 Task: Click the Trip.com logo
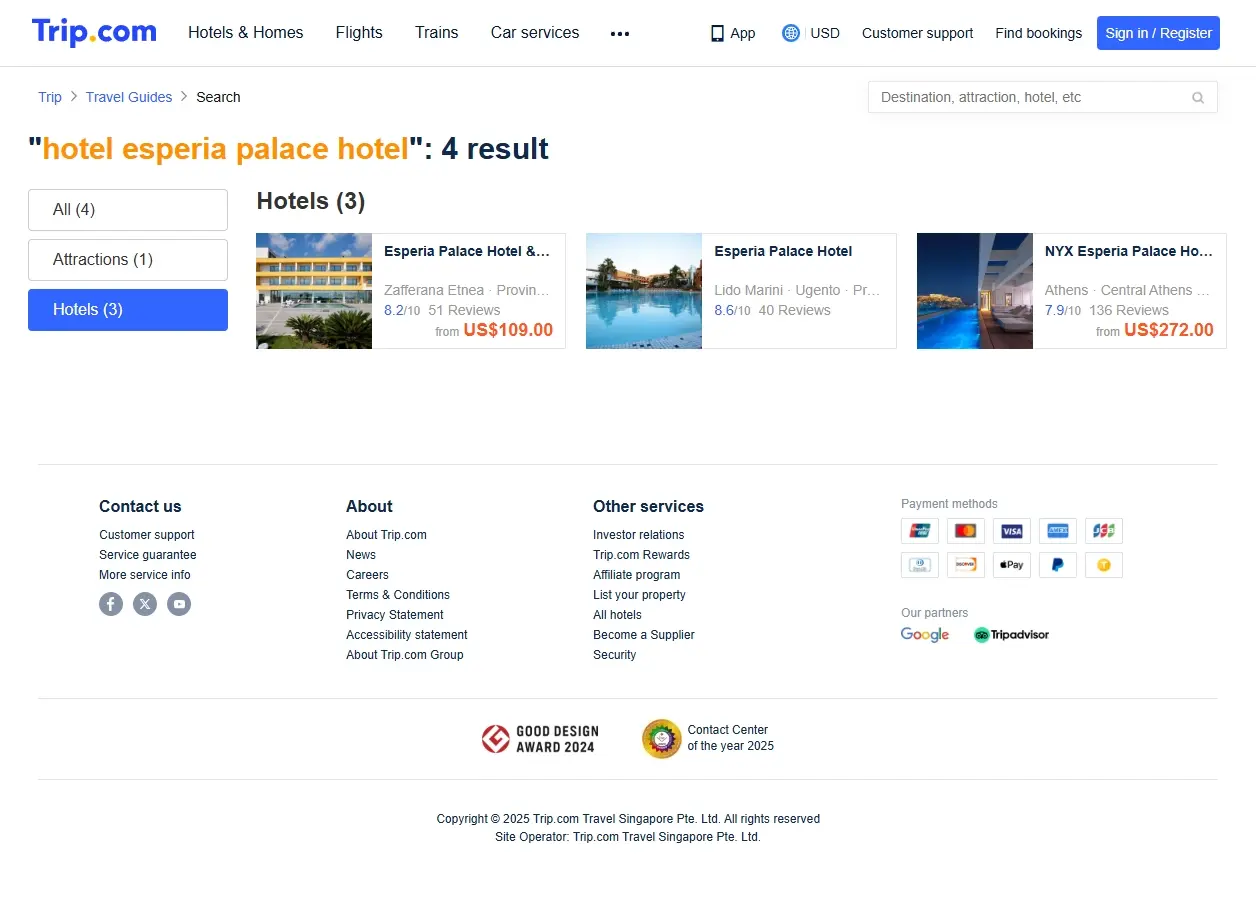point(94,32)
